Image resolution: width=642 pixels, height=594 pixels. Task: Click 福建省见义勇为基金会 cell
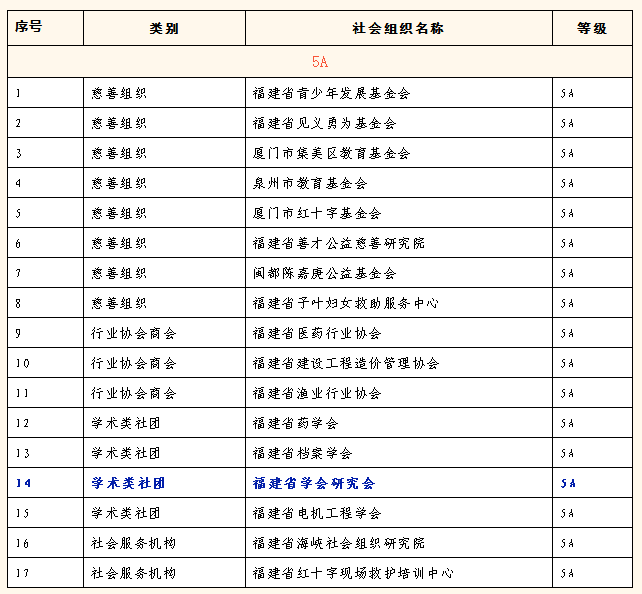(x=324, y=123)
